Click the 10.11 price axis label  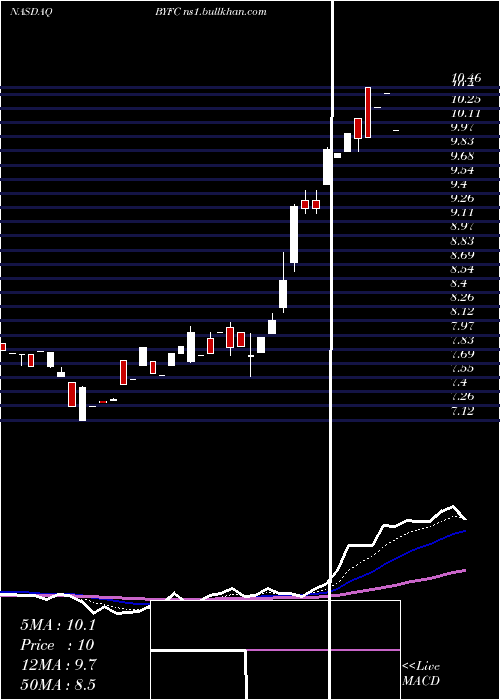coord(466,113)
